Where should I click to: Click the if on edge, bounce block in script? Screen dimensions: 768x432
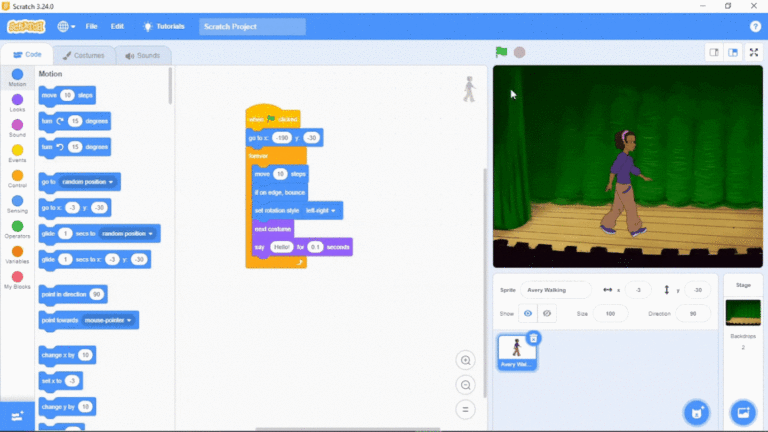point(280,192)
